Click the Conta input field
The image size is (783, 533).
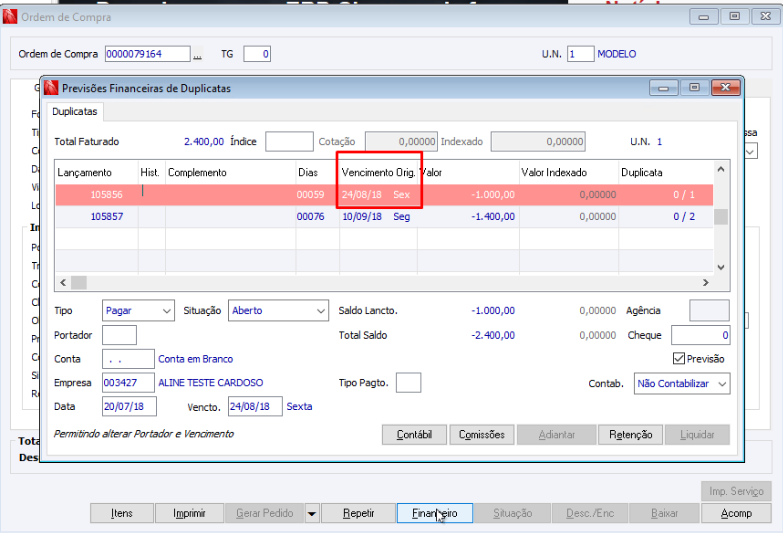tap(128, 359)
